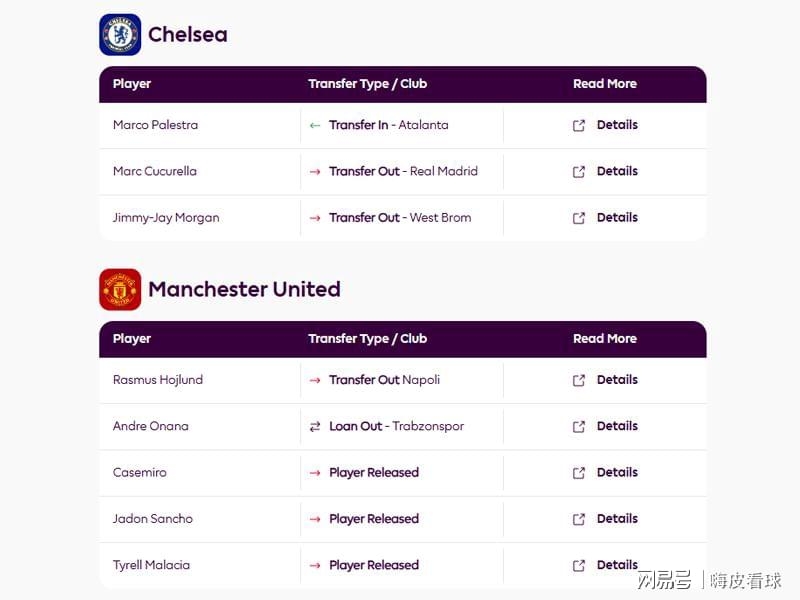Click the Chelsea section heading
The image size is (800, 600).
pyautogui.click(x=188, y=35)
